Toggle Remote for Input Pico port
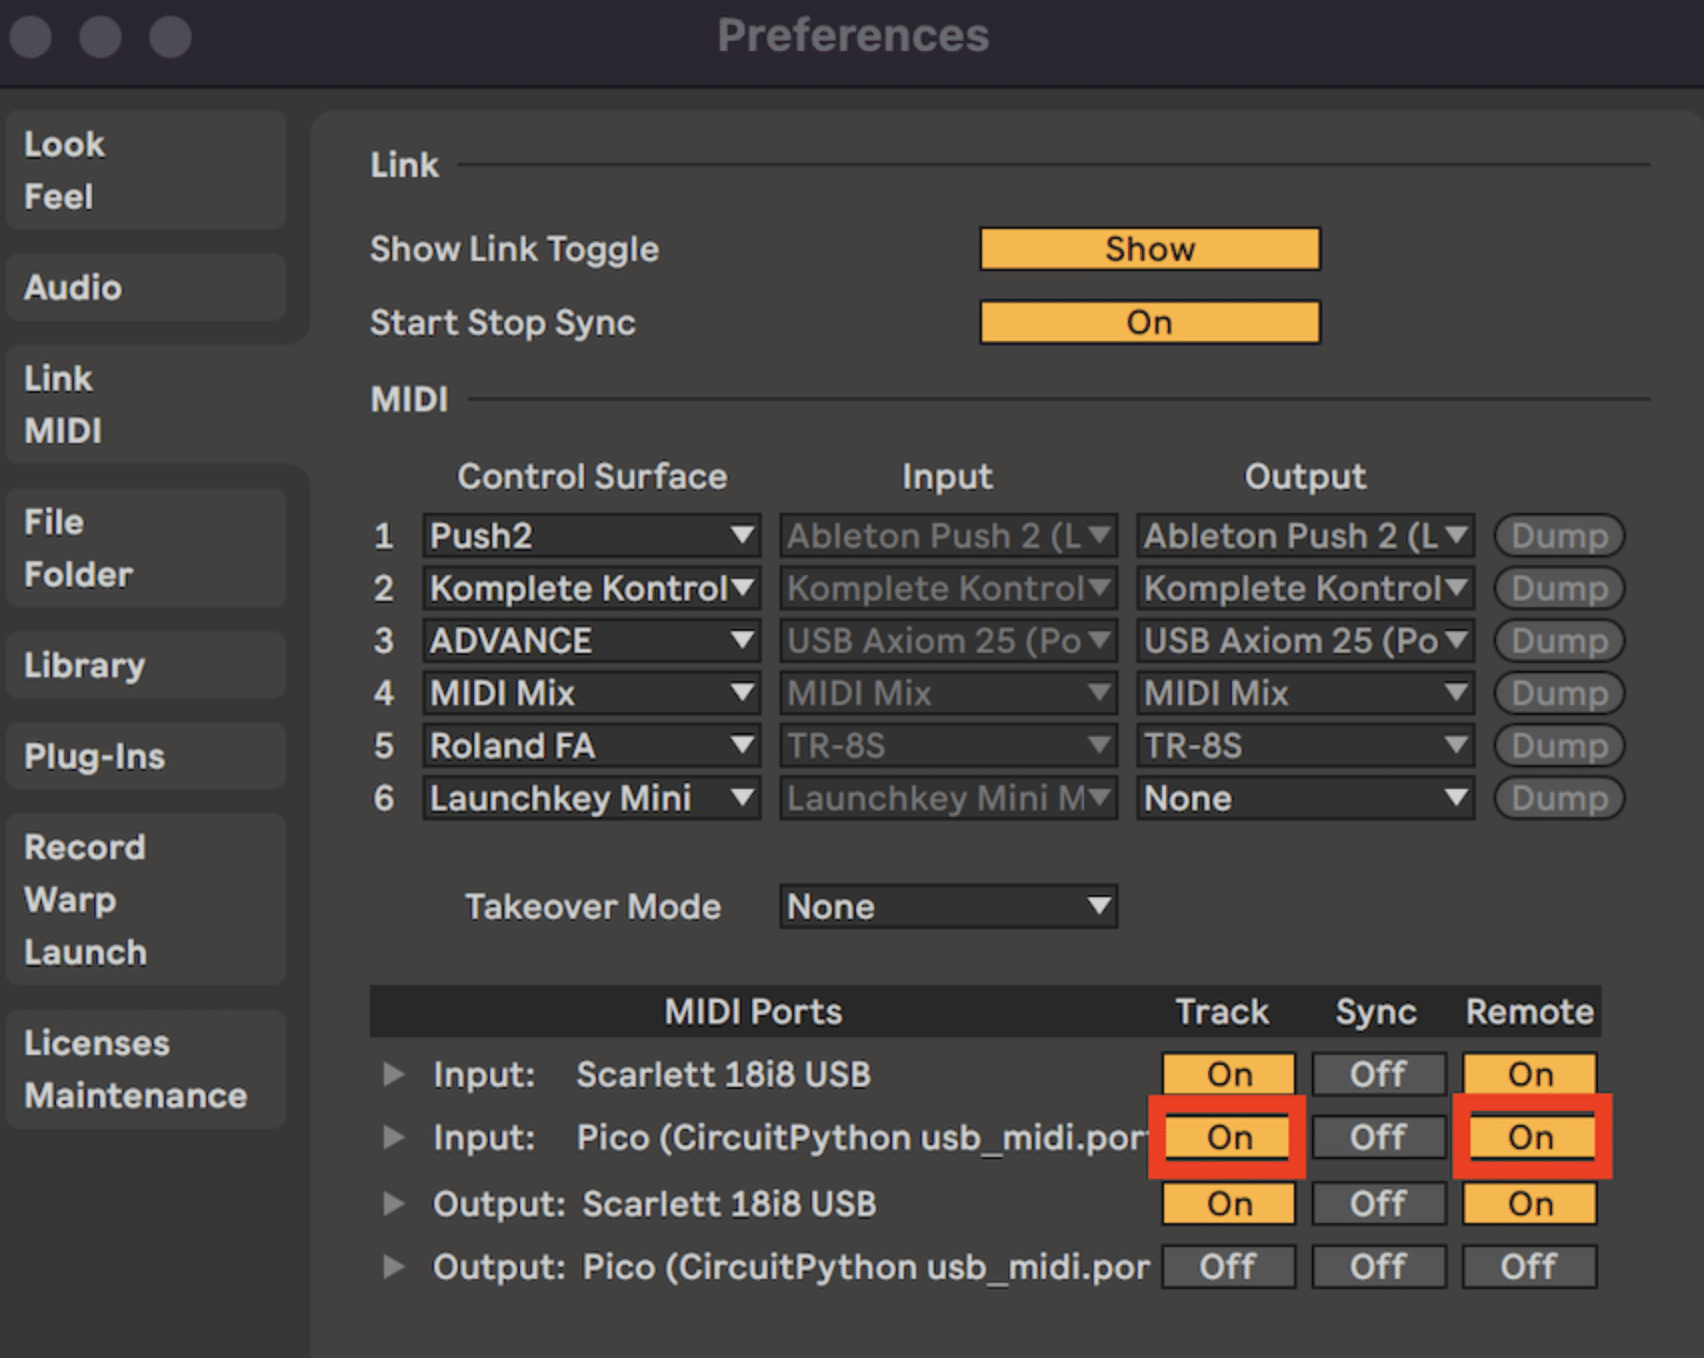 1530,1137
